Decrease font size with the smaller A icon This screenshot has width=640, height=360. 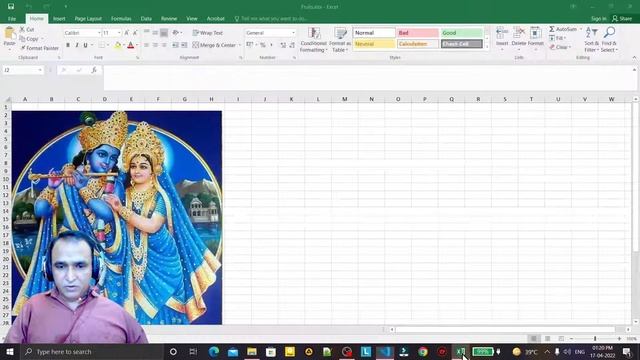[135, 33]
